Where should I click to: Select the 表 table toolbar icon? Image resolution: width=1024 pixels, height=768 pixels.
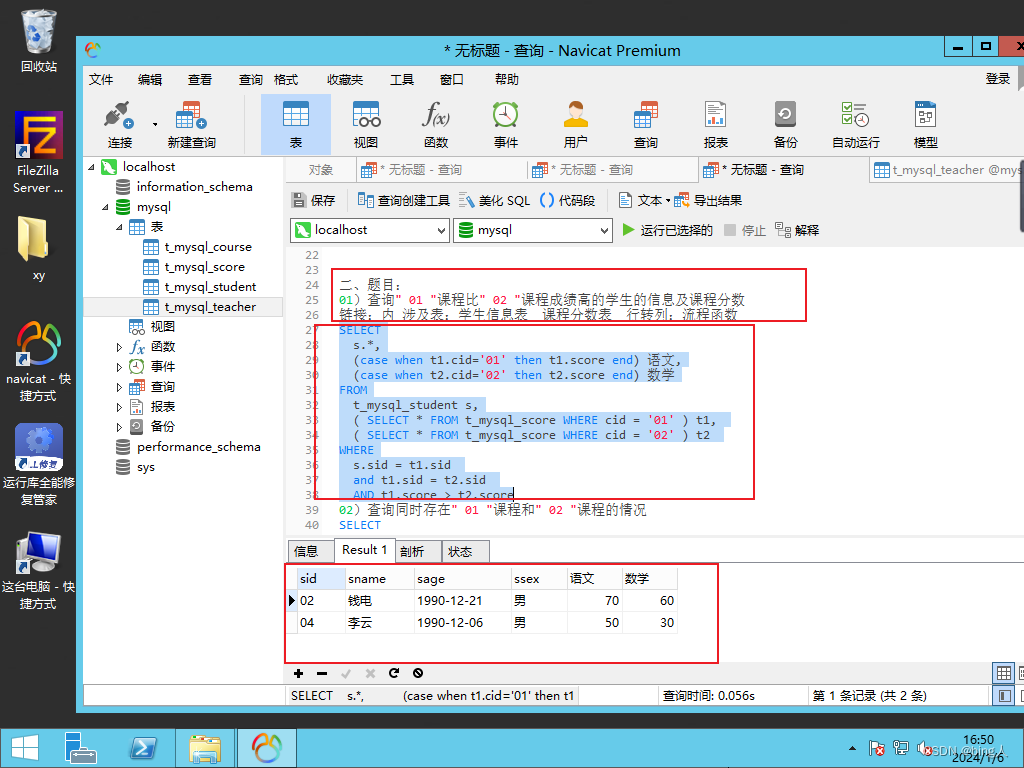point(296,125)
